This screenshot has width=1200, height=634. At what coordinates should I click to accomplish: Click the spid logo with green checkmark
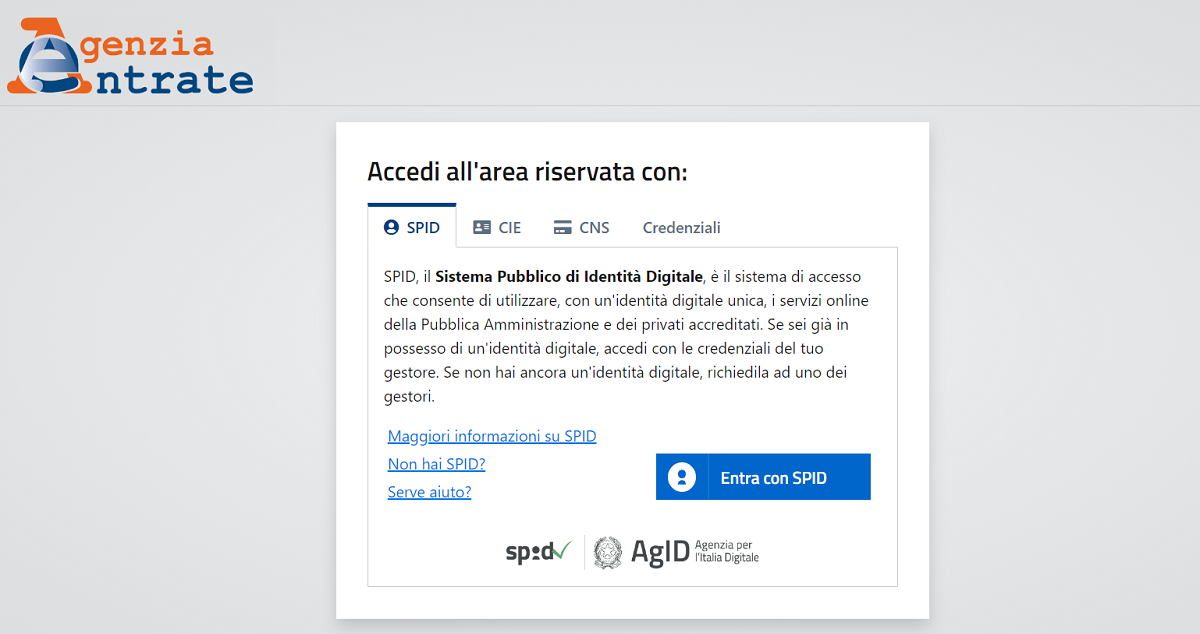coord(538,551)
